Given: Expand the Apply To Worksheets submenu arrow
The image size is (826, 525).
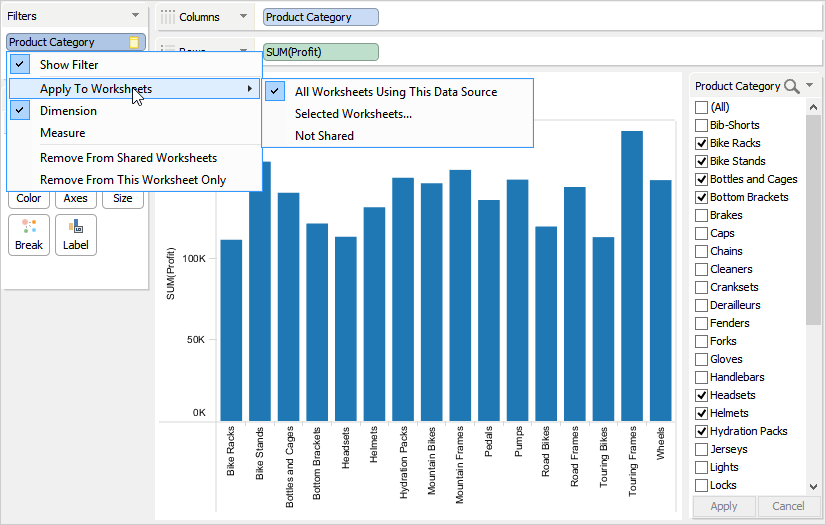Looking at the screenshot, I should (250, 89).
